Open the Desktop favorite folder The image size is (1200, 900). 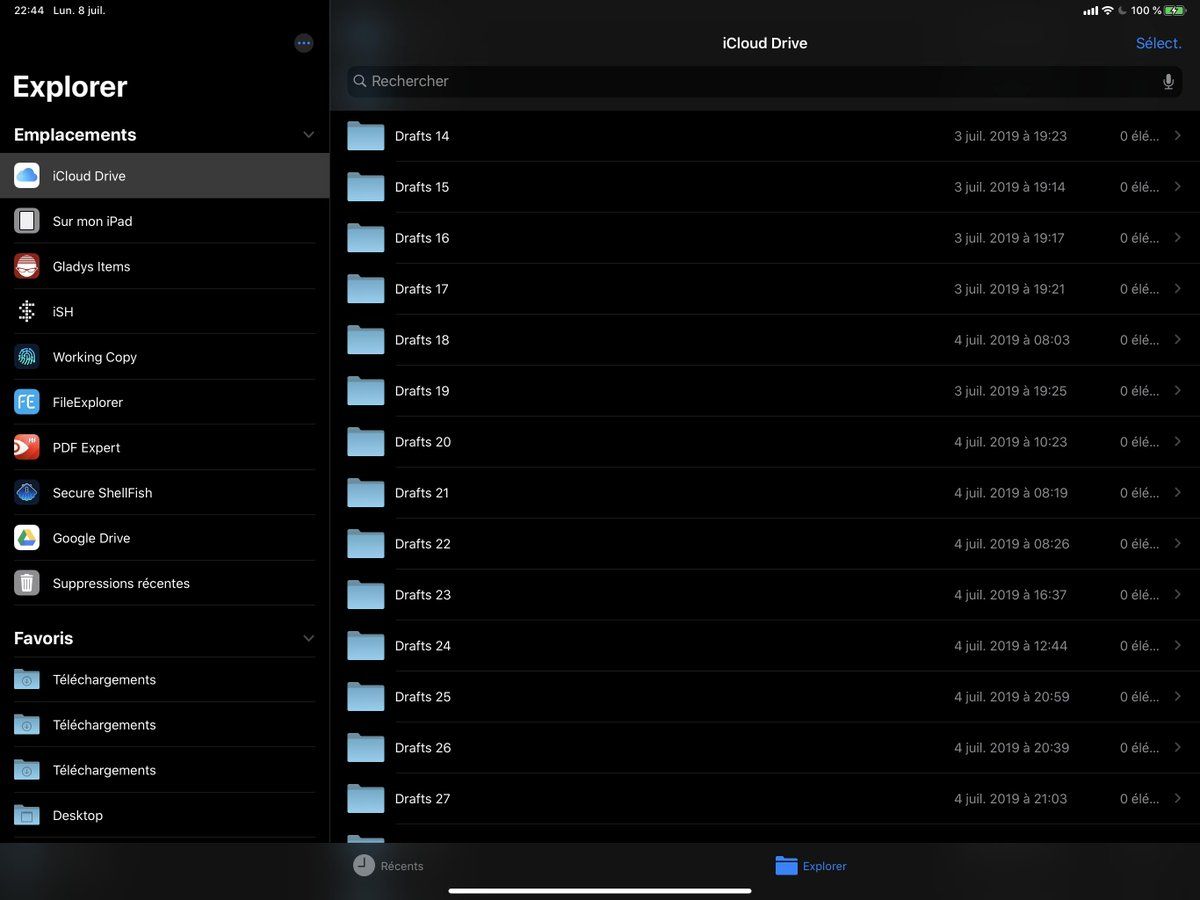(x=77, y=815)
